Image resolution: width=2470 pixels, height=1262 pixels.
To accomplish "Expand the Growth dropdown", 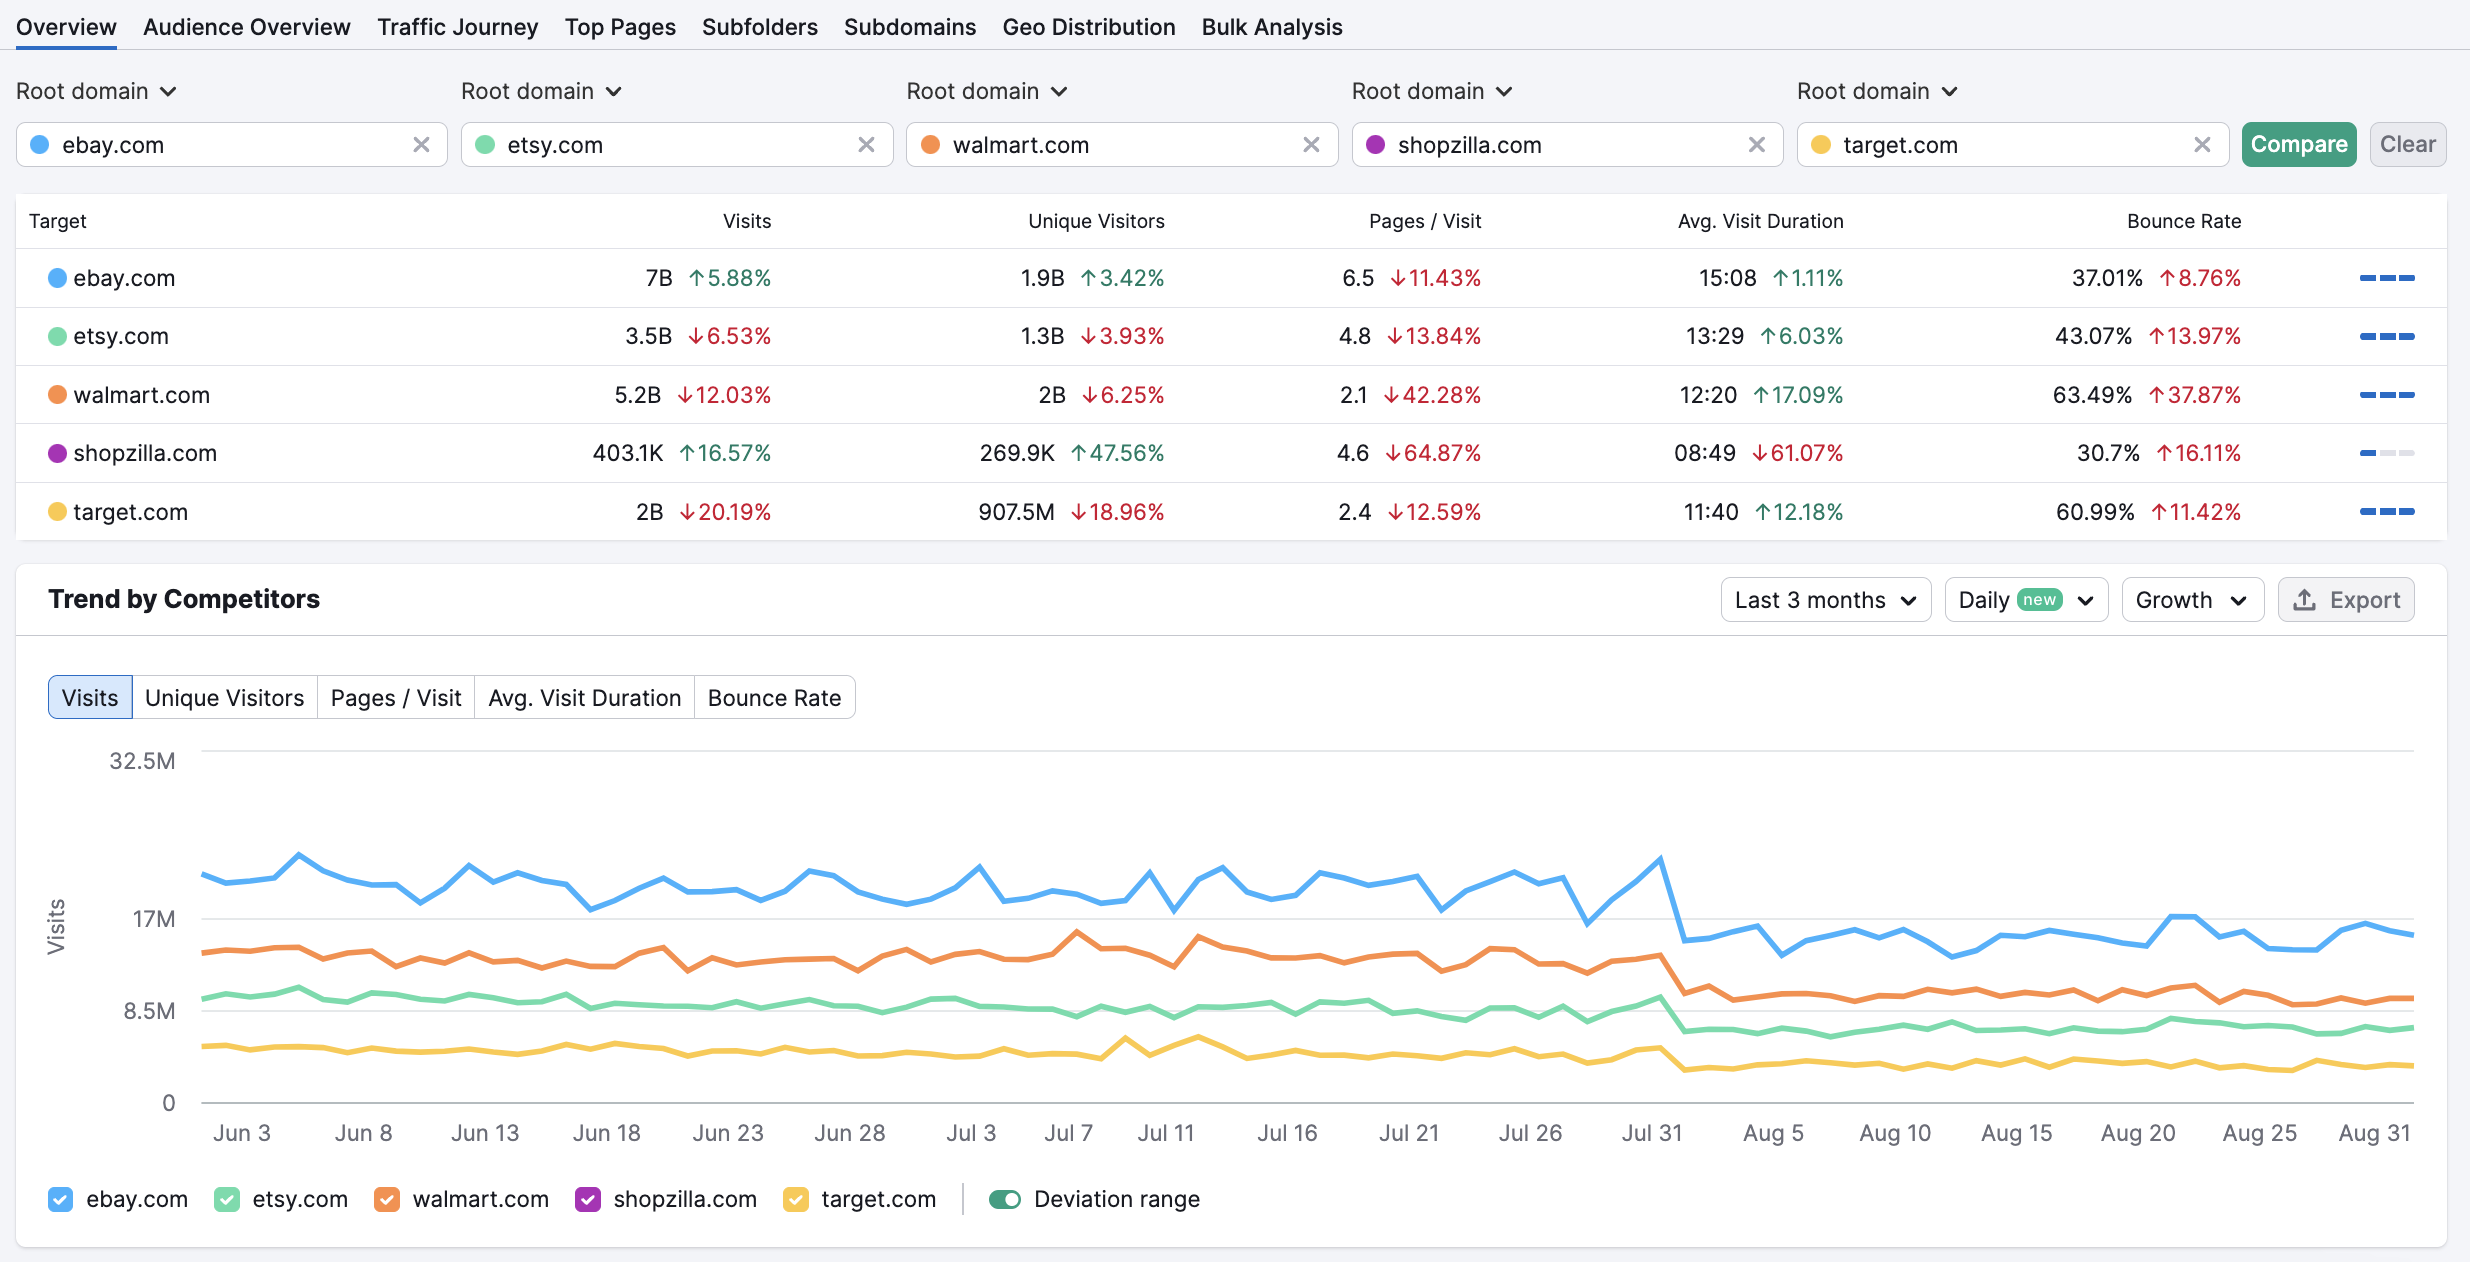I will point(2193,600).
